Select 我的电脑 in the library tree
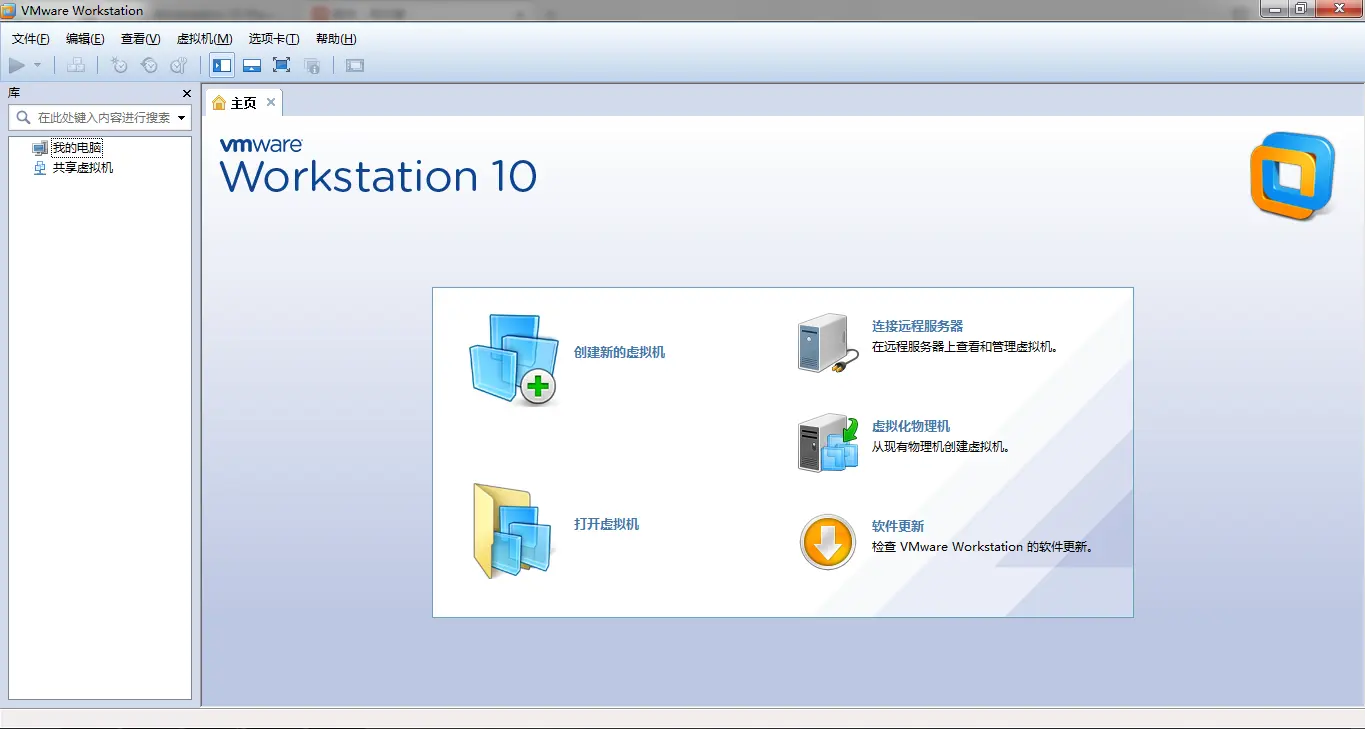 point(77,148)
